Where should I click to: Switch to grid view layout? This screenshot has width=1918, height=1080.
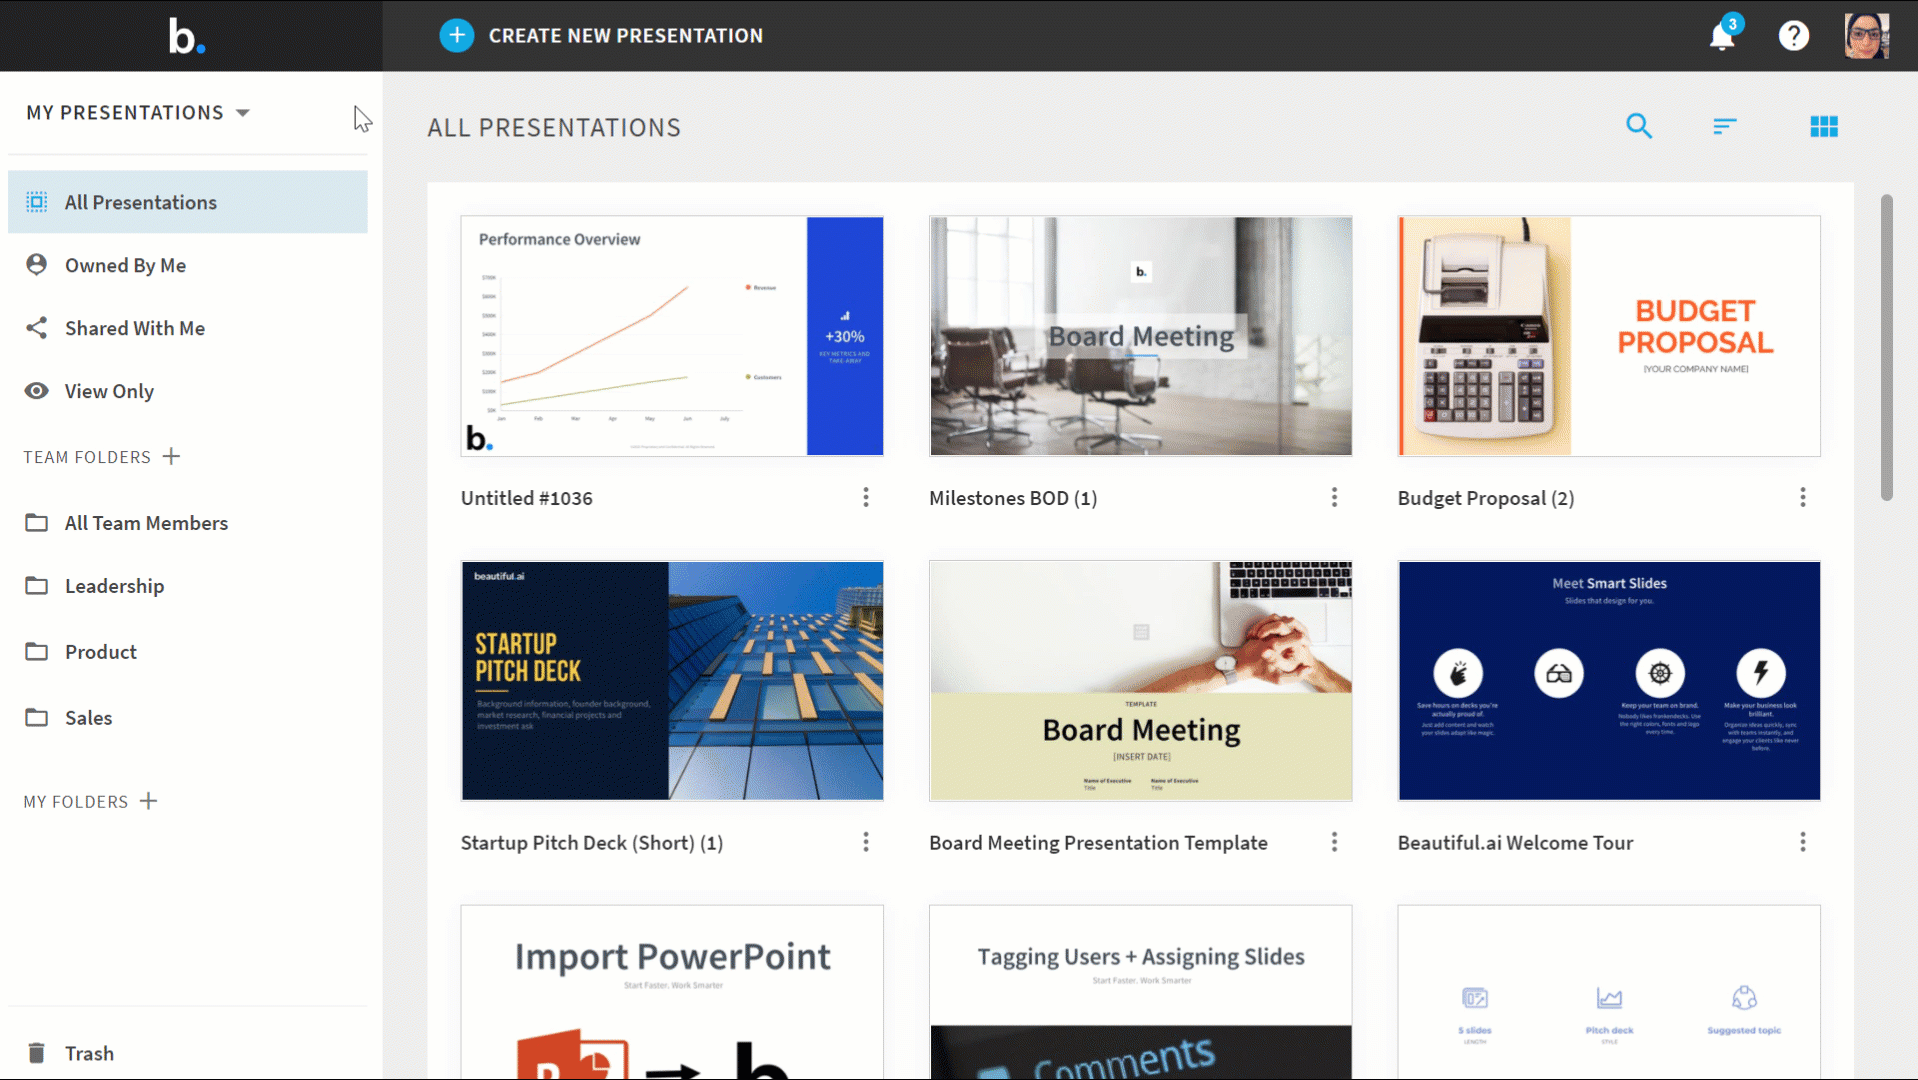point(1824,126)
